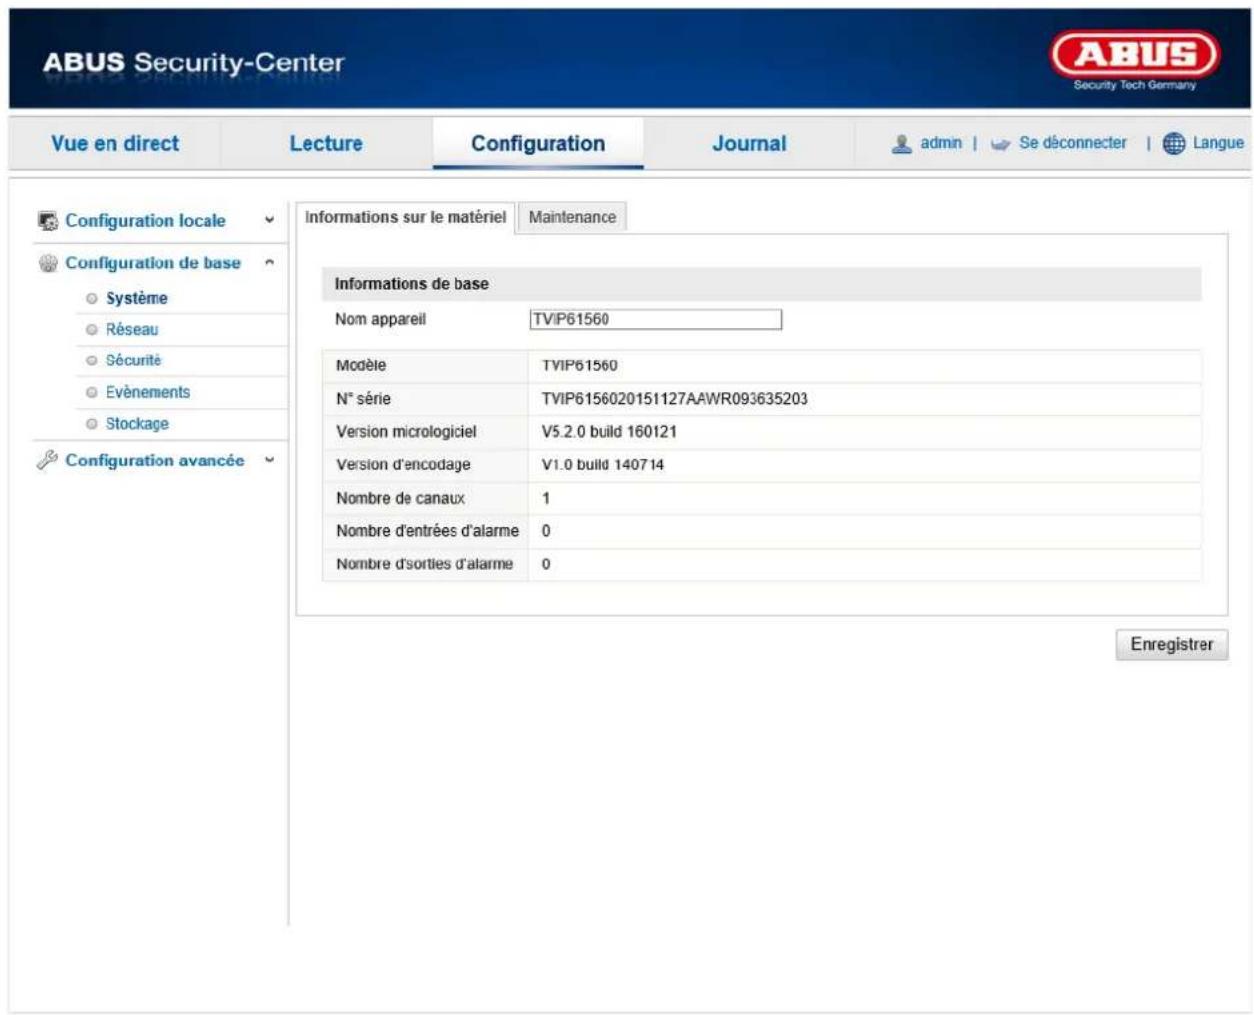Click the Version d'encodage label
Screen dimensions: 1254x1015
pos(403,464)
